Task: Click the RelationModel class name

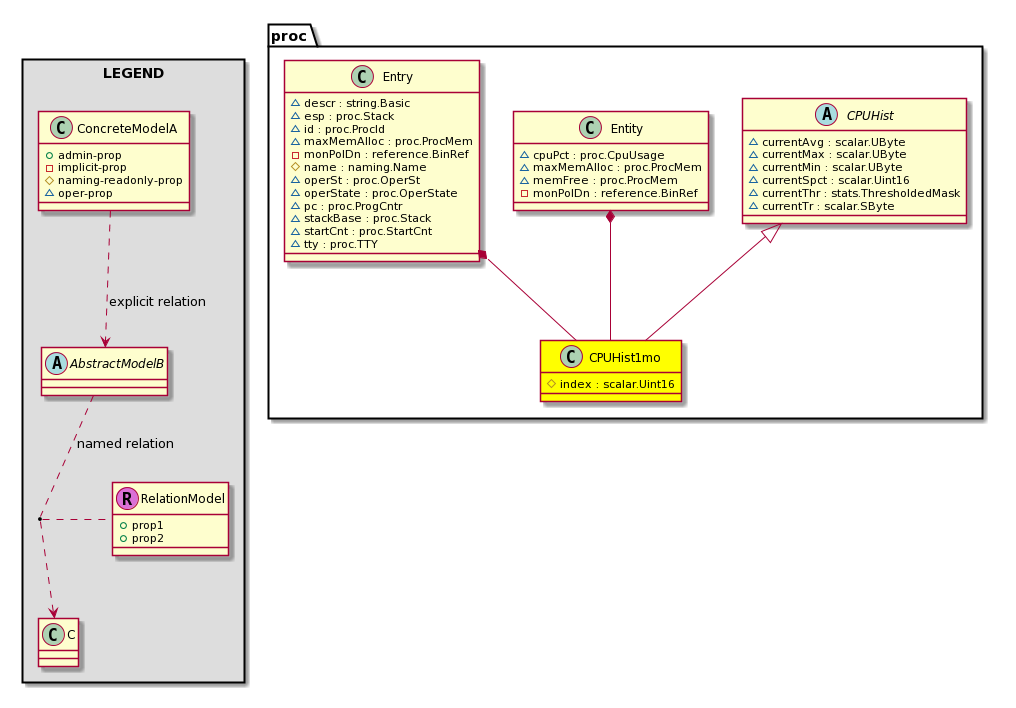Action: (x=183, y=499)
